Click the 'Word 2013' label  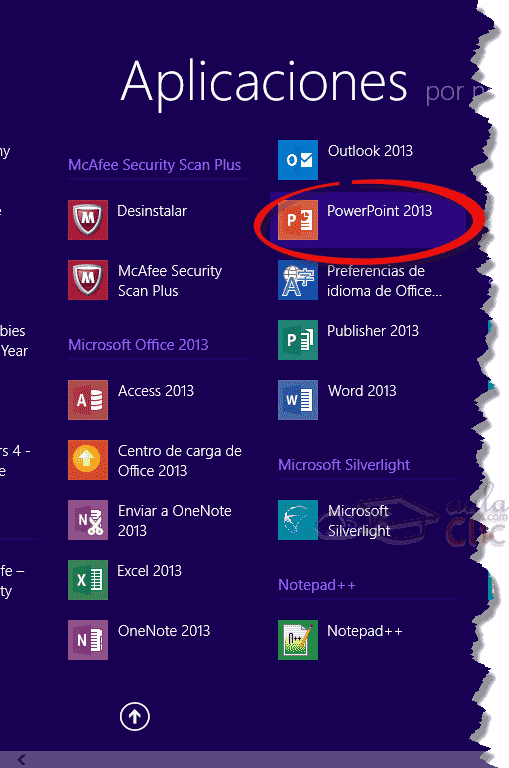(x=362, y=391)
